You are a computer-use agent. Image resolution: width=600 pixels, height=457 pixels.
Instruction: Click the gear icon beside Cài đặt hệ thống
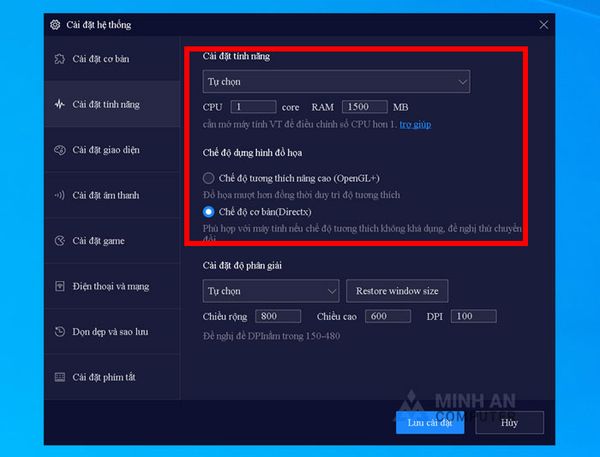point(55,24)
